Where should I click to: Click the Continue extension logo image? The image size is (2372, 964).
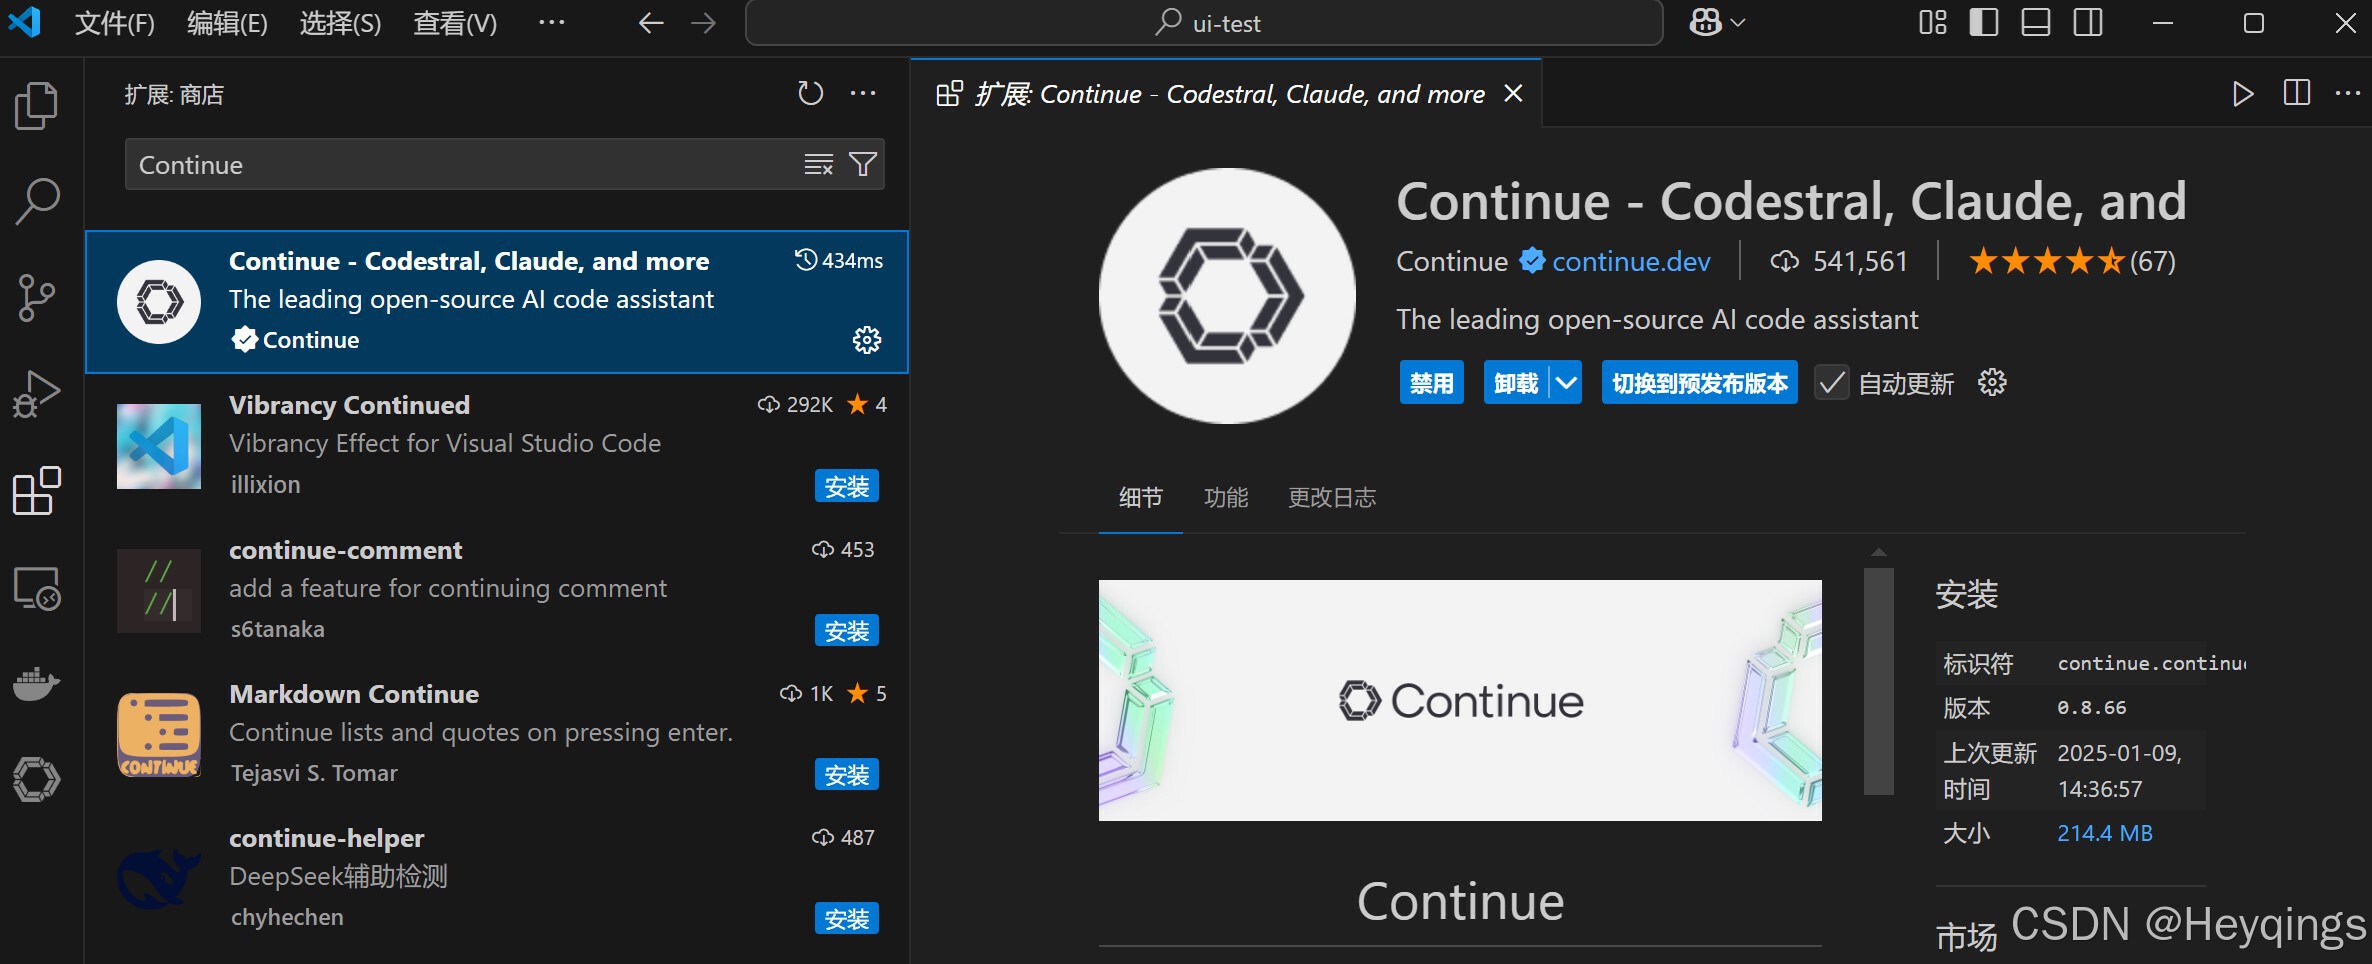coord(1227,295)
